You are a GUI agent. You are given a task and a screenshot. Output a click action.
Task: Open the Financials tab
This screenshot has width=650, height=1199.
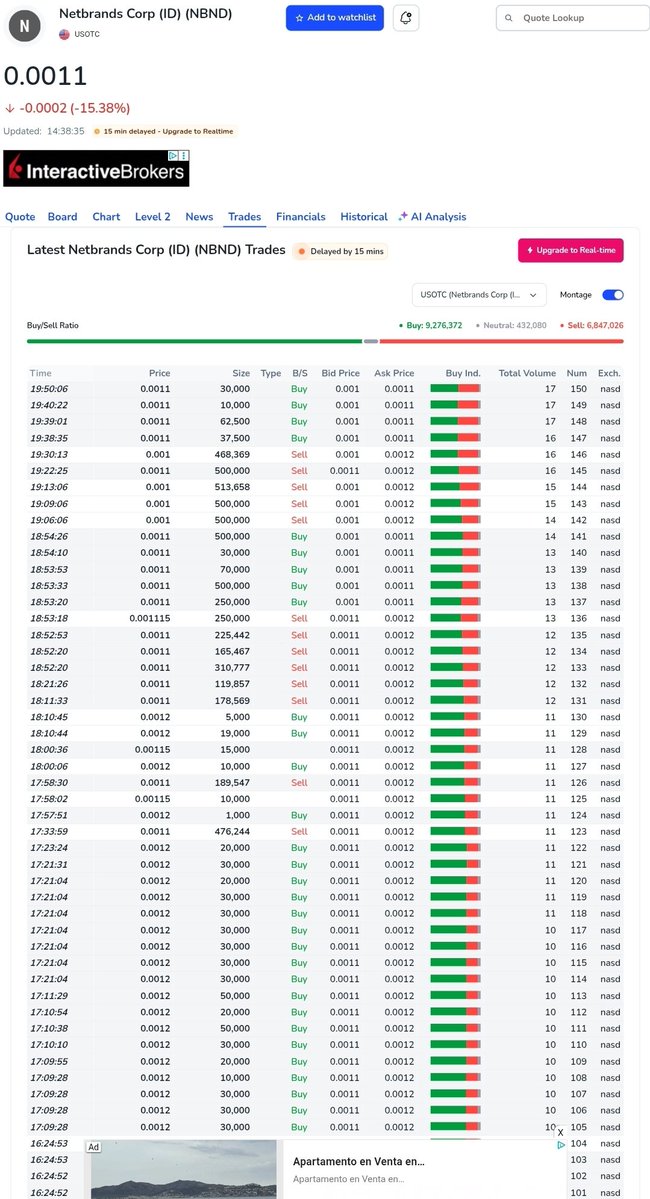click(x=301, y=216)
